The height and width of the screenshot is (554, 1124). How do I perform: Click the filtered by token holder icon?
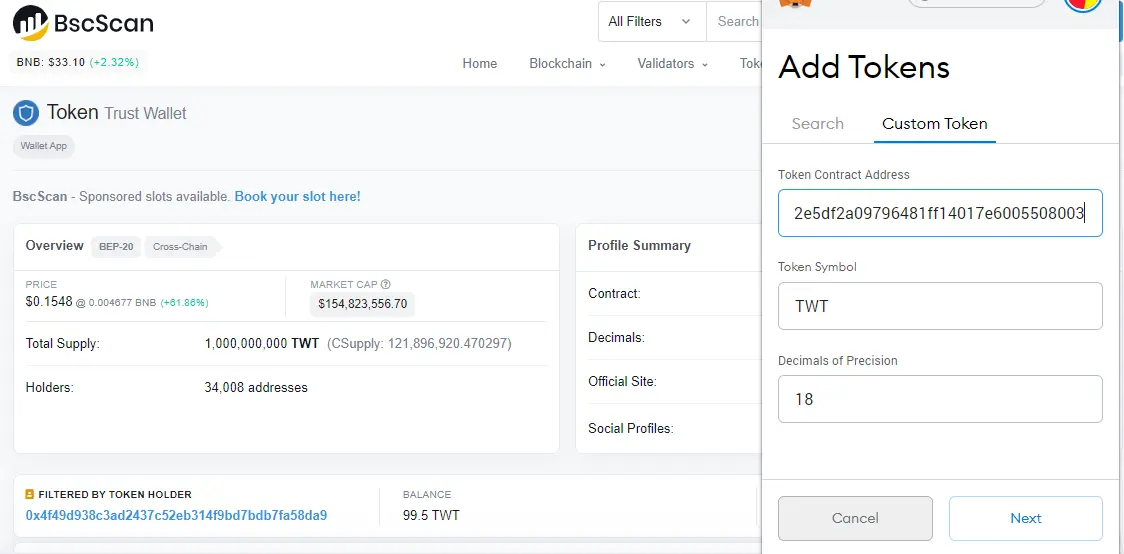coord(29,495)
